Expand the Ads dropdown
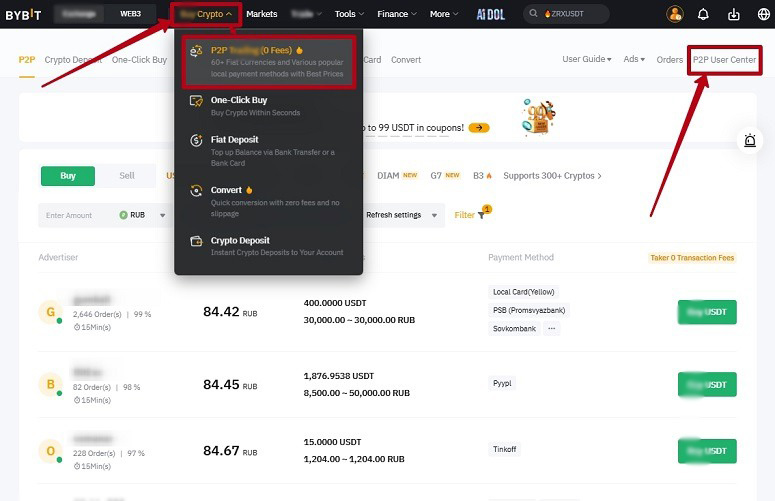The height and width of the screenshot is (501, 775). tap(634, 60)
